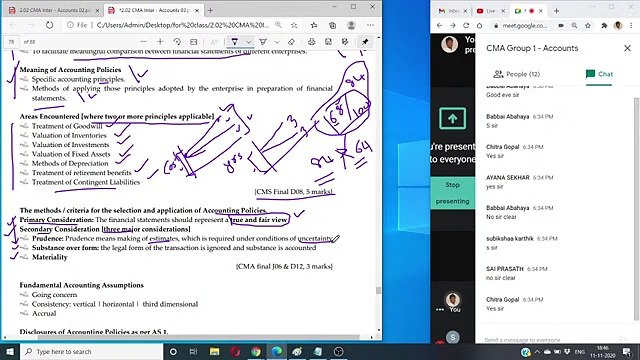
Task: Click the Edge address bar file path
Action: tap(182, 25)
